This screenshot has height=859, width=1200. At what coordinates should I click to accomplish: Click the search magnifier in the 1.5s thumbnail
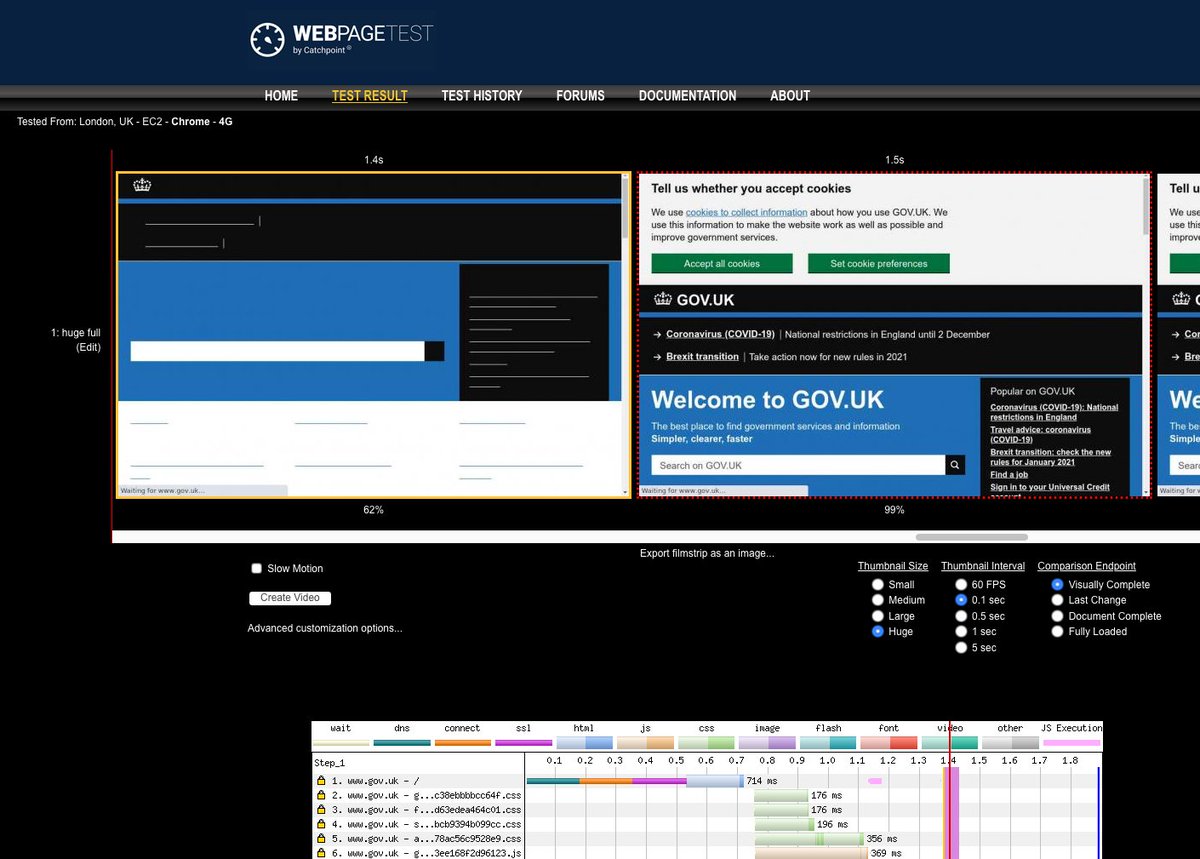click(x=955, y=465)
